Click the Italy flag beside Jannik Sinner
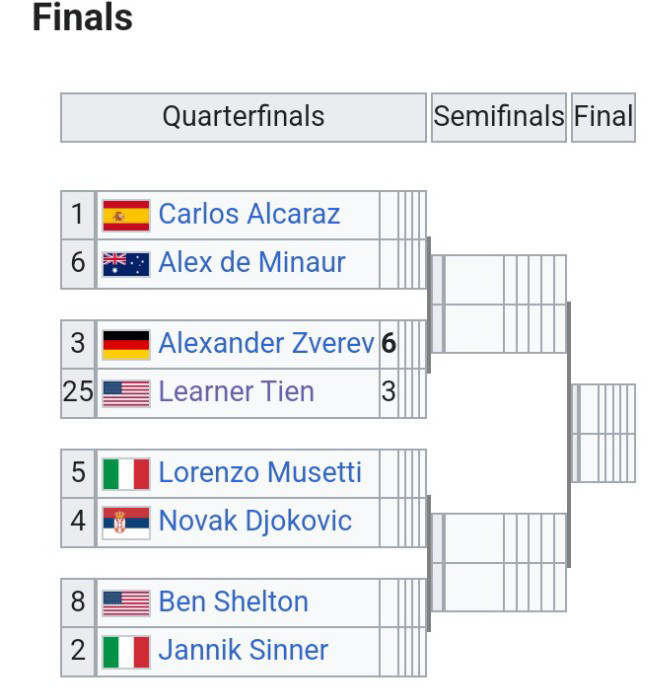648x690 pixels. (126, 651)
